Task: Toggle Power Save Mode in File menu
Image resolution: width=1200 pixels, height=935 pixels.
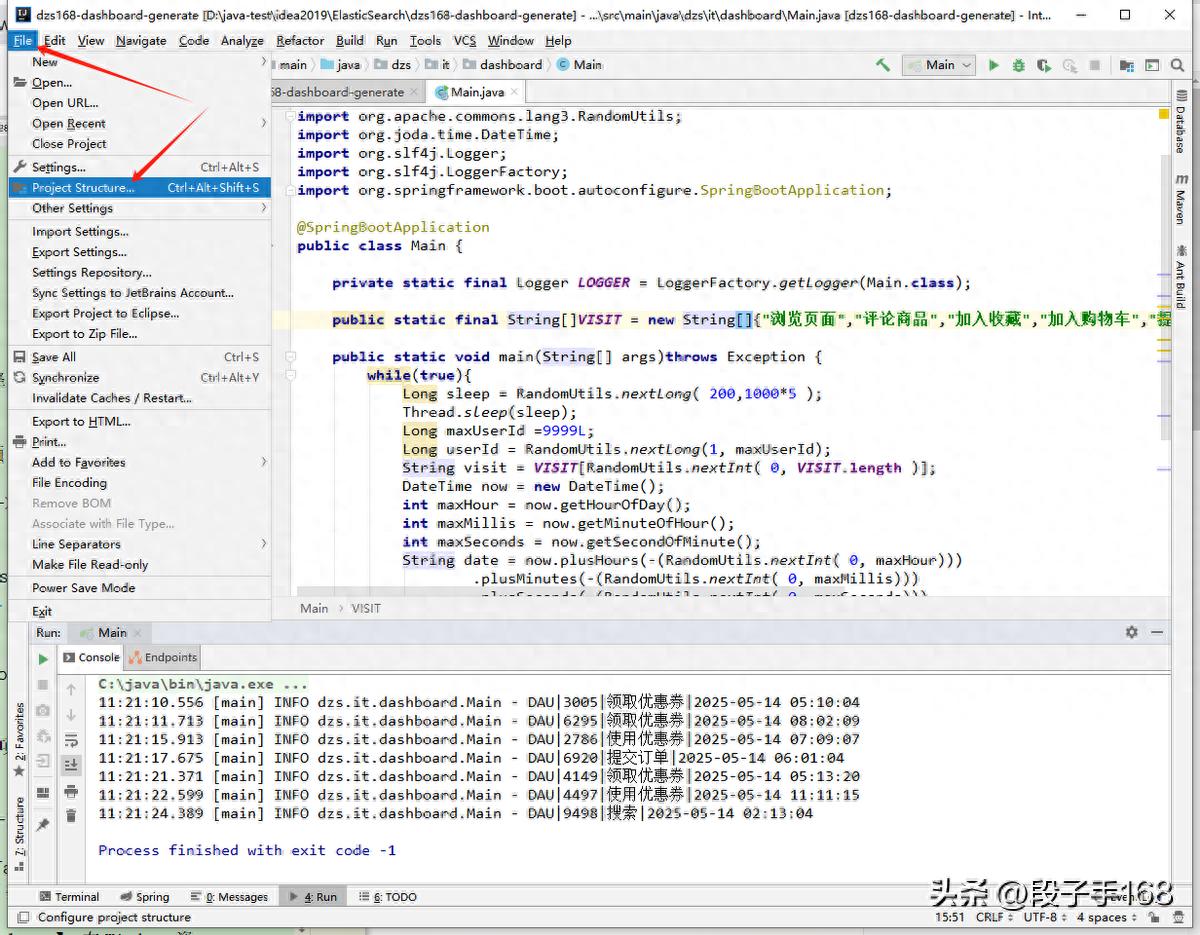Action: point(139,588)
